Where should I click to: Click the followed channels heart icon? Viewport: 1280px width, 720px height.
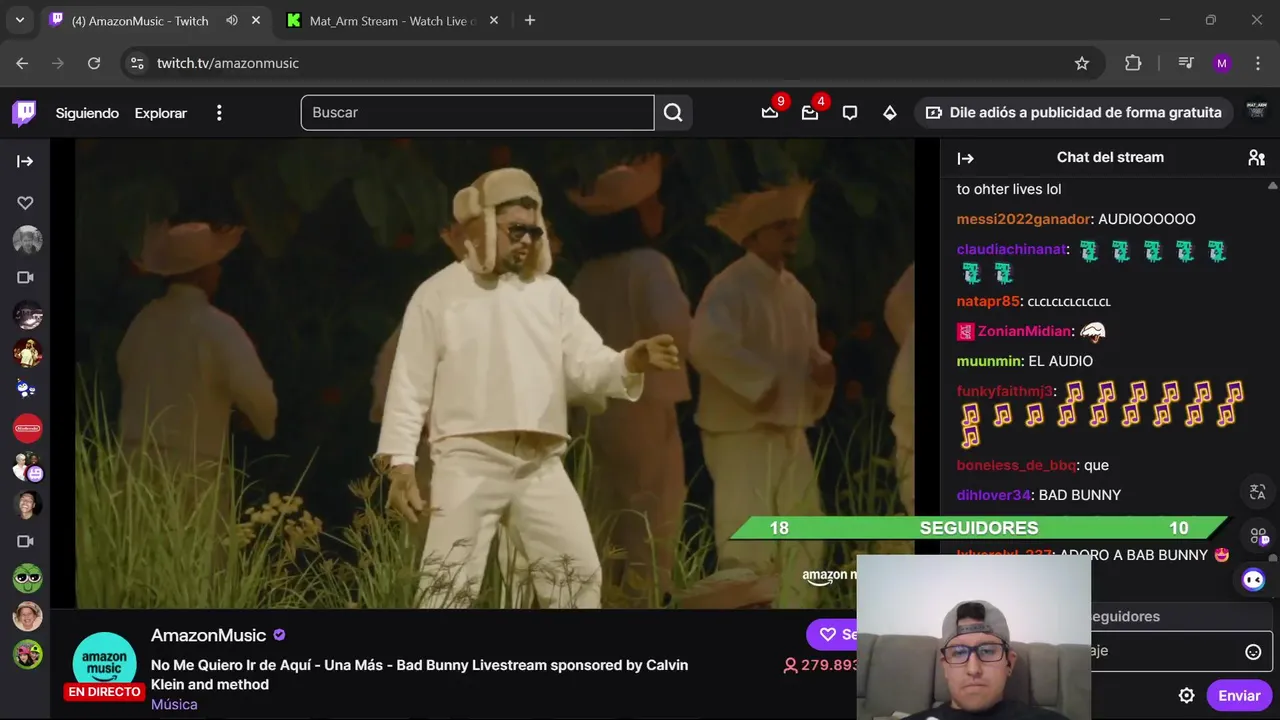25,203
